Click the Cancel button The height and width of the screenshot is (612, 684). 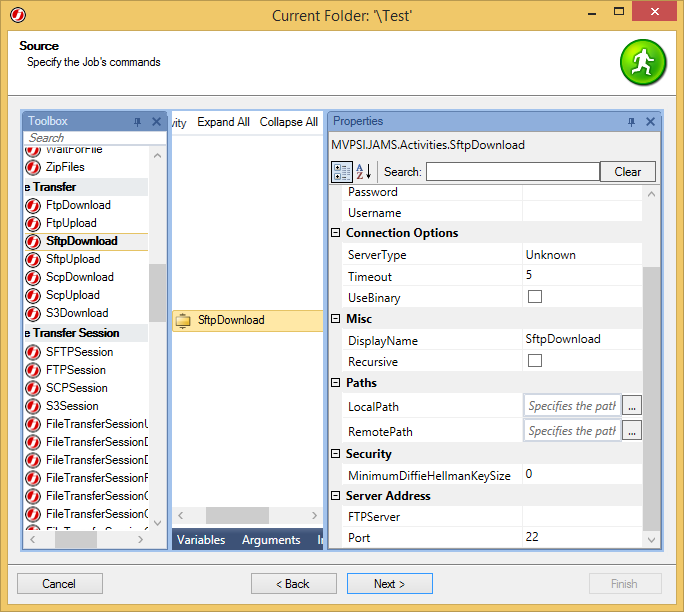coord(60,584)
